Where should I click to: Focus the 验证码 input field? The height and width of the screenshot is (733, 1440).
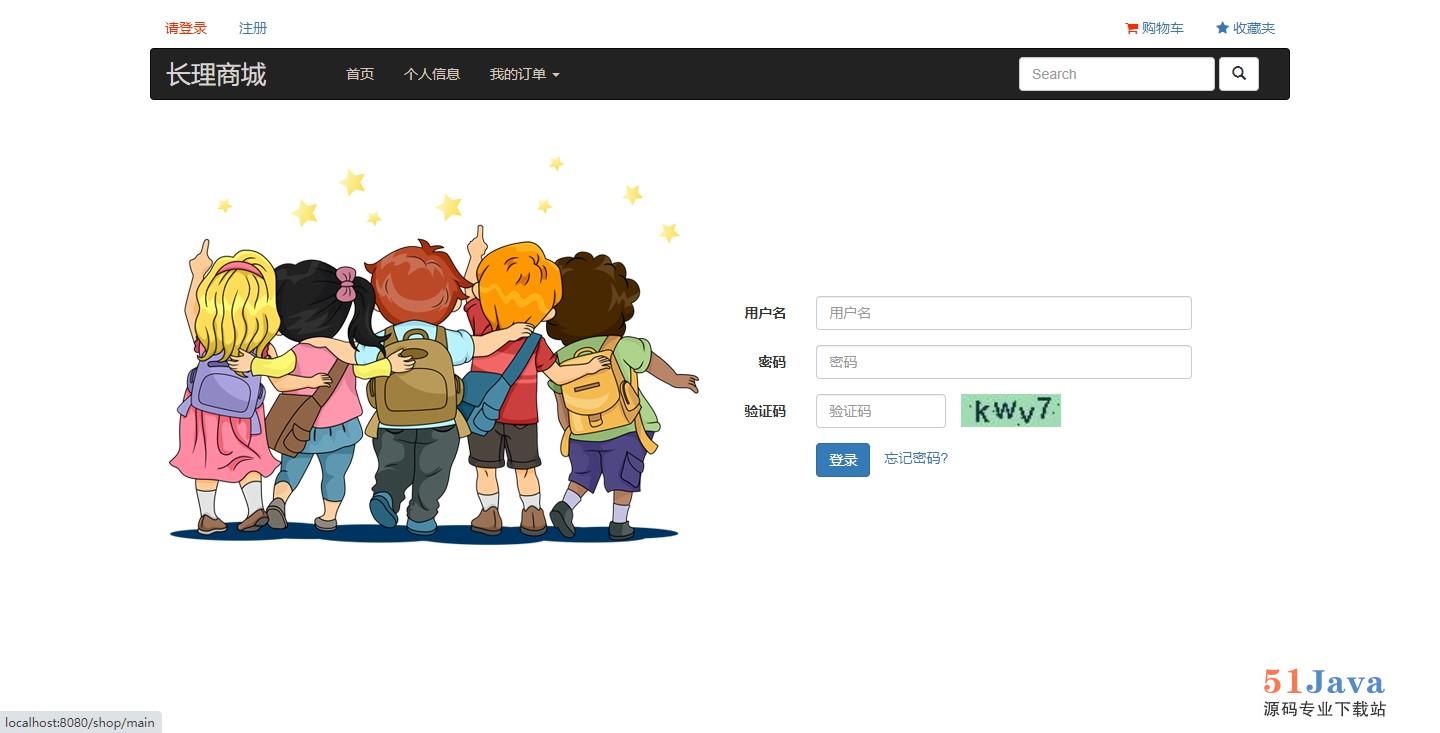(x=881, y=411)
